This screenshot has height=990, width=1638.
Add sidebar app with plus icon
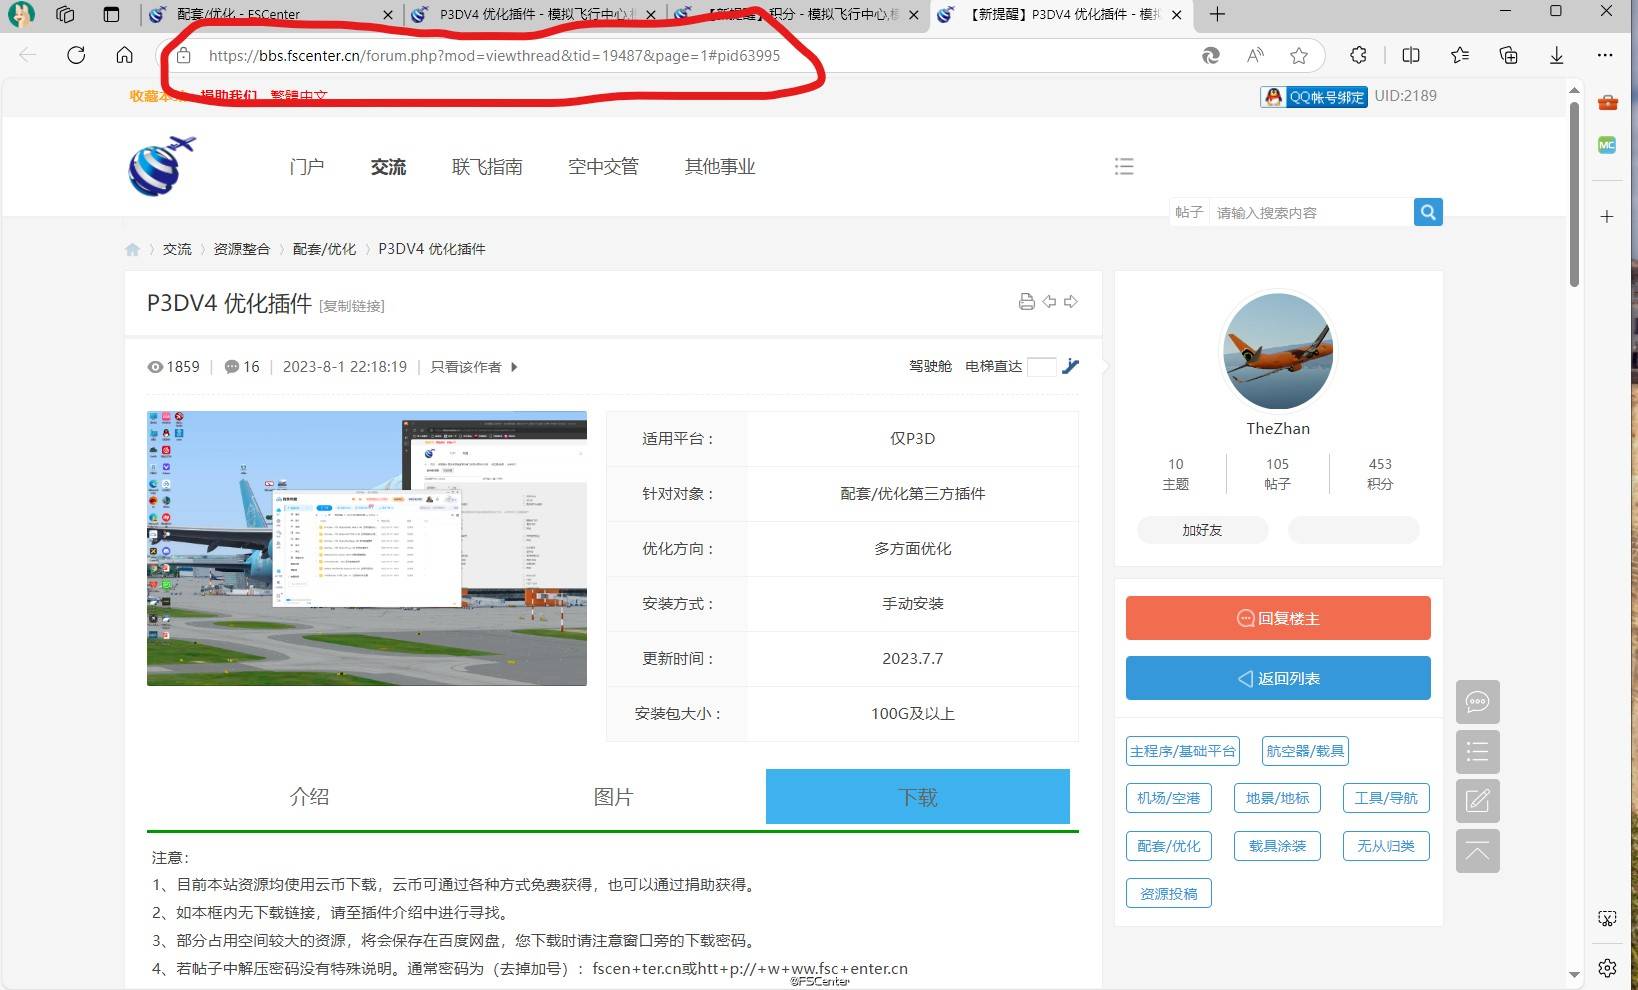coord(1607,216)
